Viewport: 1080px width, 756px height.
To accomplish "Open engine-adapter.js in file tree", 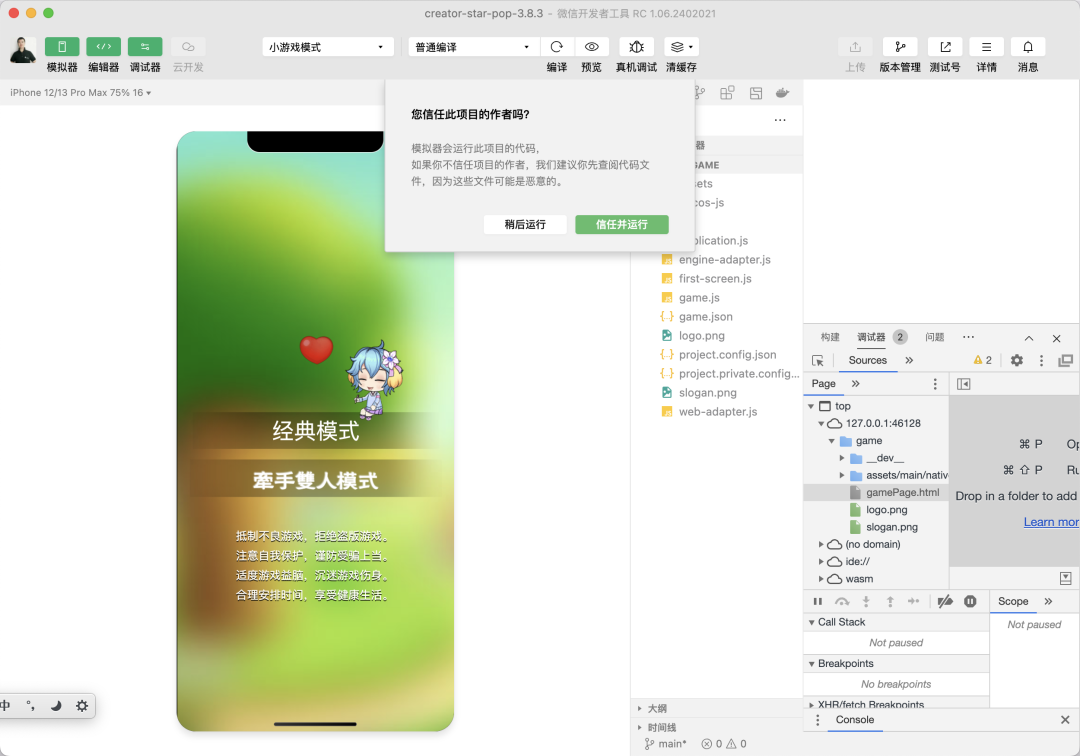I will 724,260.
